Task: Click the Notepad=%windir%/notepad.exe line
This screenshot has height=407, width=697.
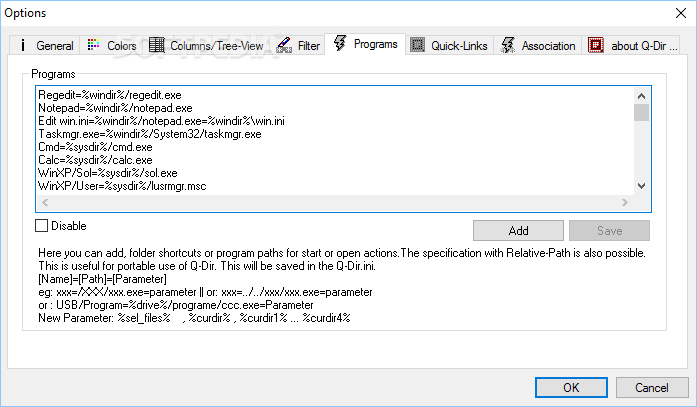Action: 115,108
